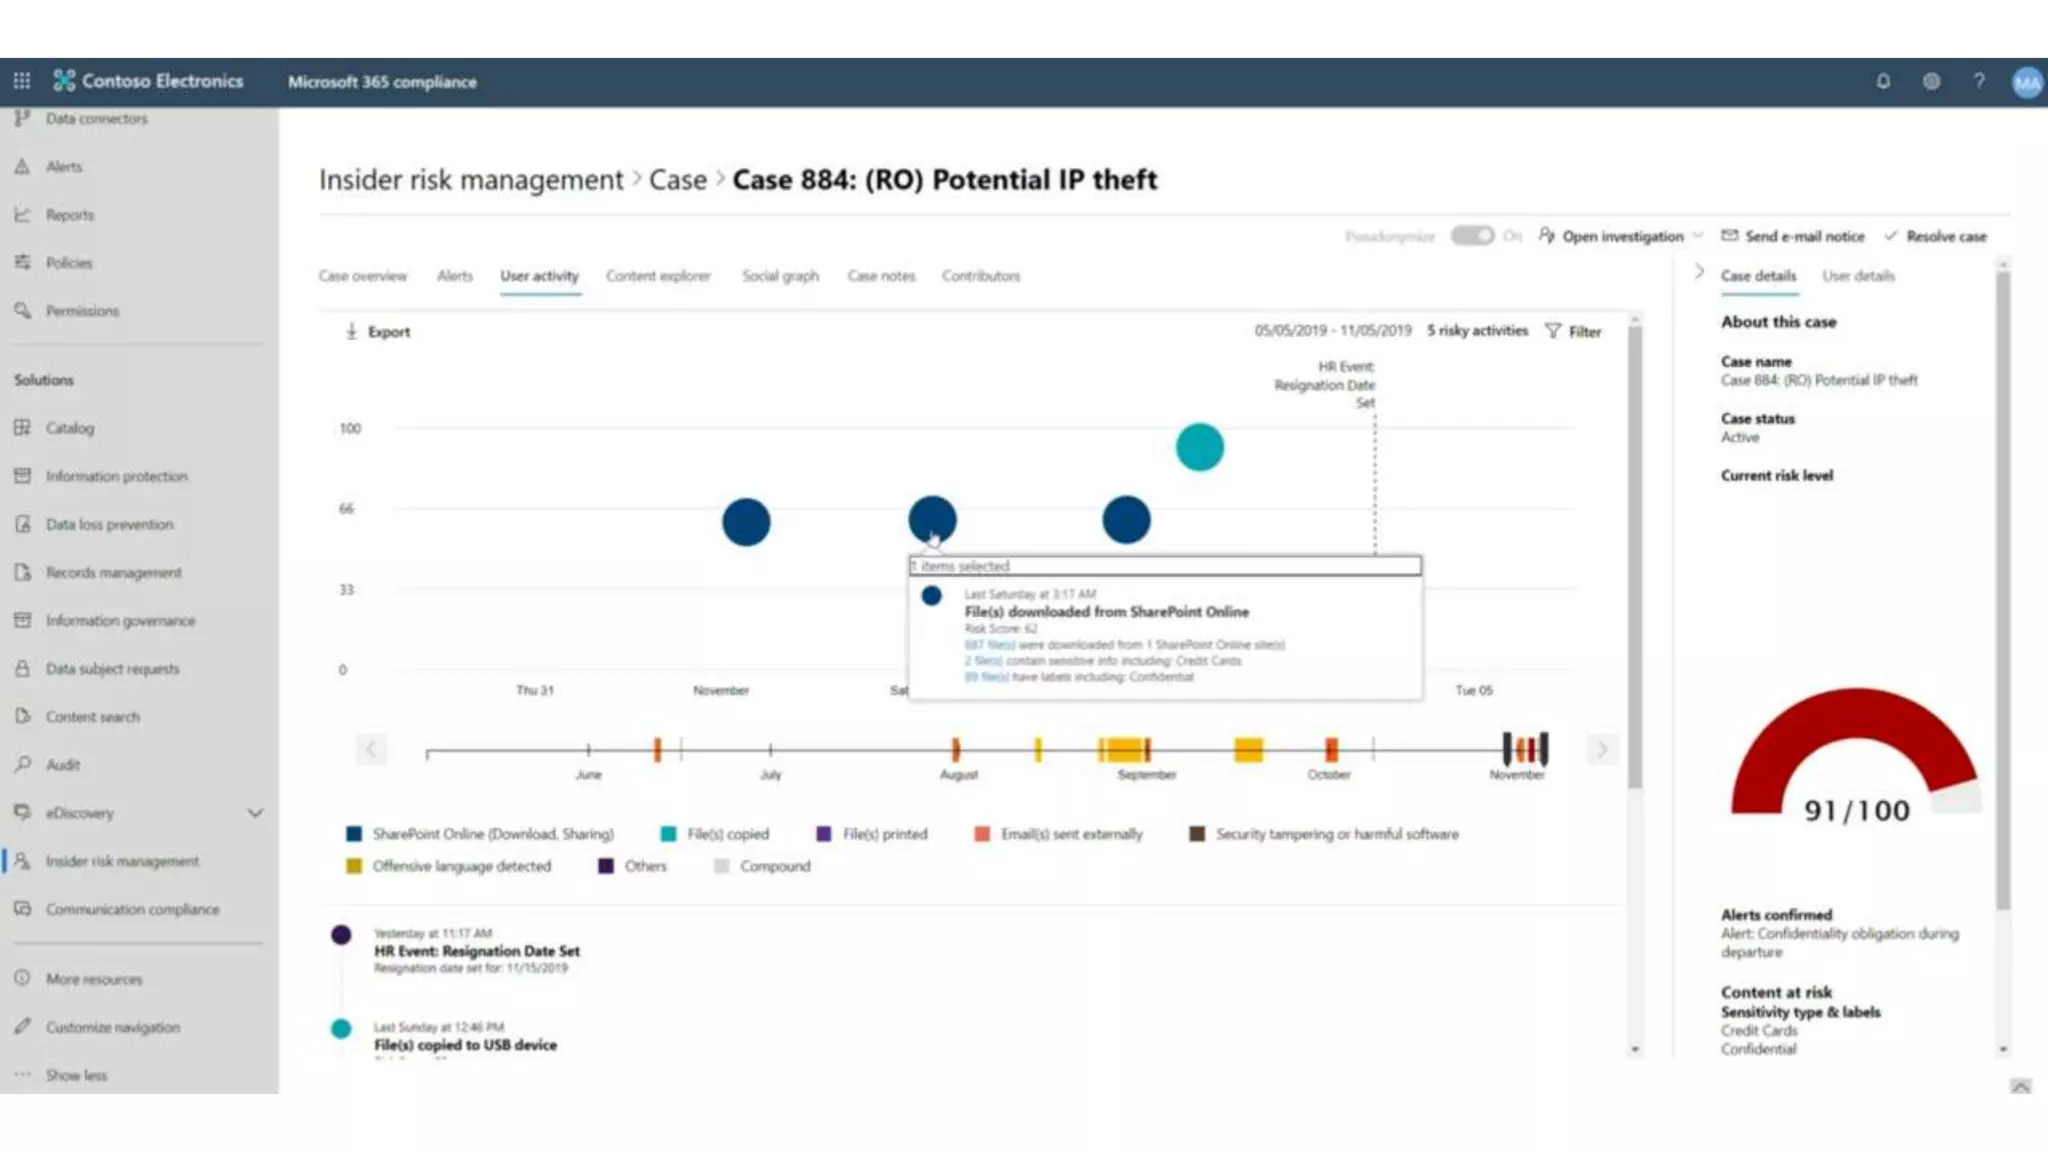
Task: Click the teal File(s) copied bubble
Action: 1199,447
